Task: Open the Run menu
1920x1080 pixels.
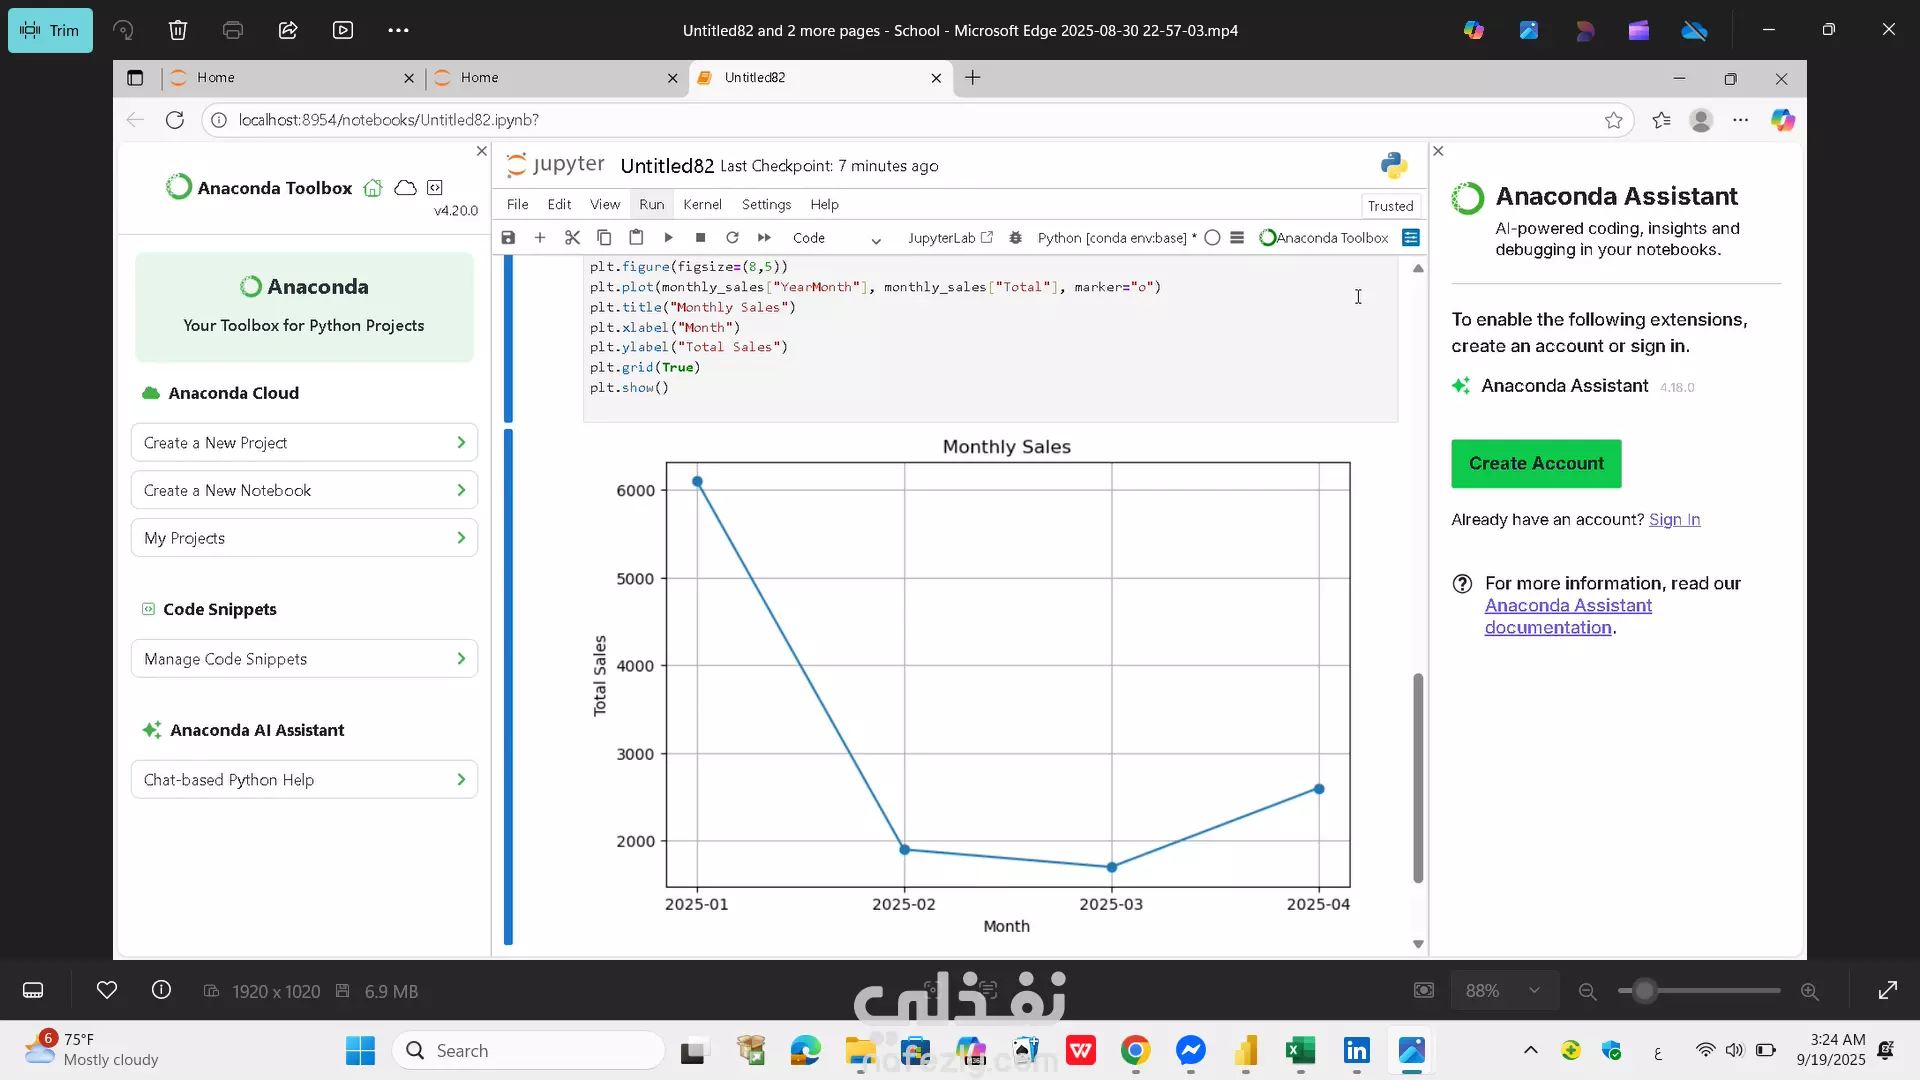Action: [651, 204]
